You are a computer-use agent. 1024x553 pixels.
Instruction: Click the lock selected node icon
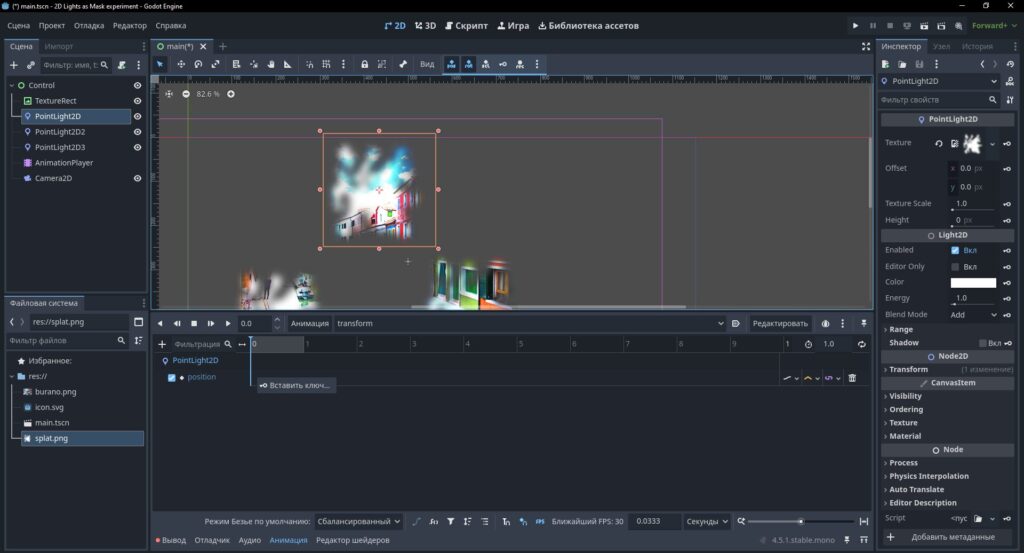(x=364, y=64)
